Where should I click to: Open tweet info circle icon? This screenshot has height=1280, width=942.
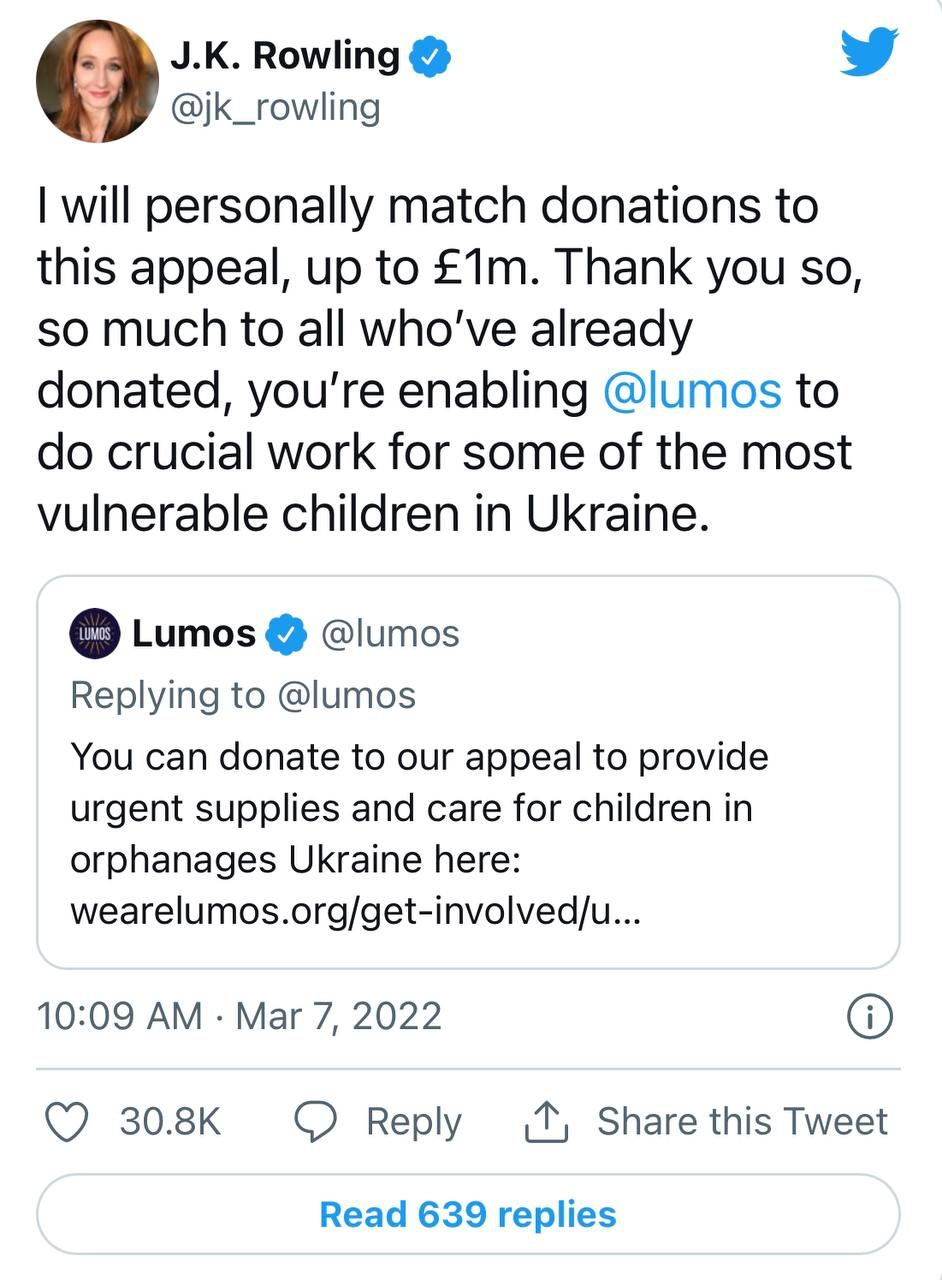(x=870, y=1017)
